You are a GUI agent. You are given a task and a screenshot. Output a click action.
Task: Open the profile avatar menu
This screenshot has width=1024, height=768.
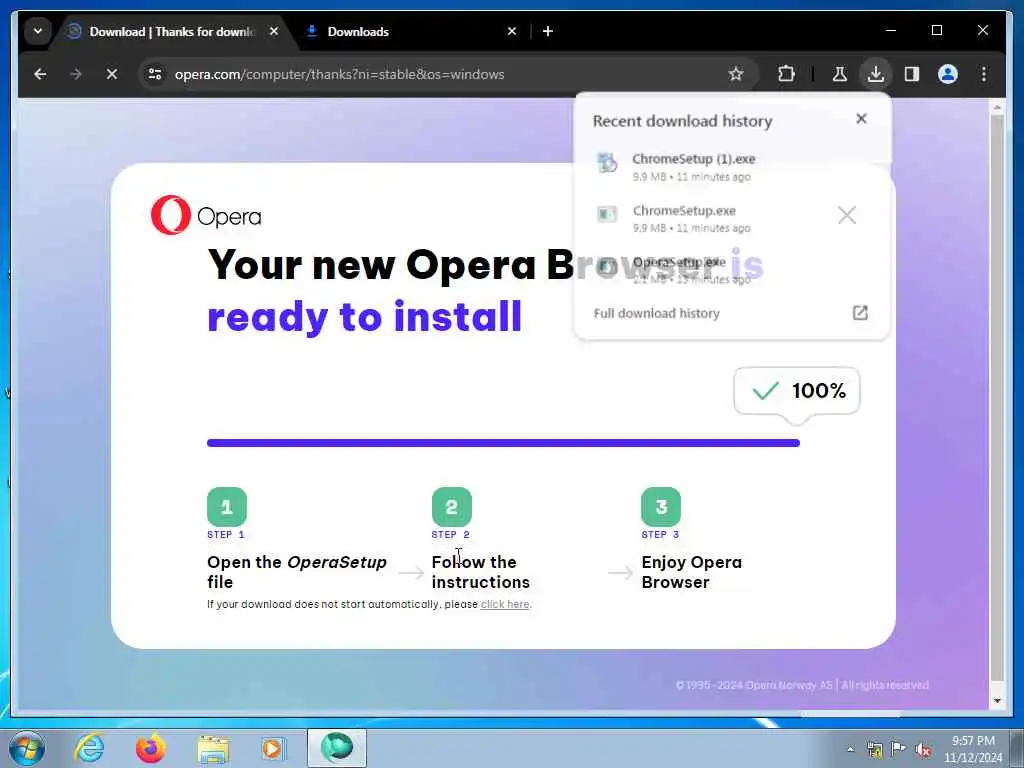tap(948, 74)
